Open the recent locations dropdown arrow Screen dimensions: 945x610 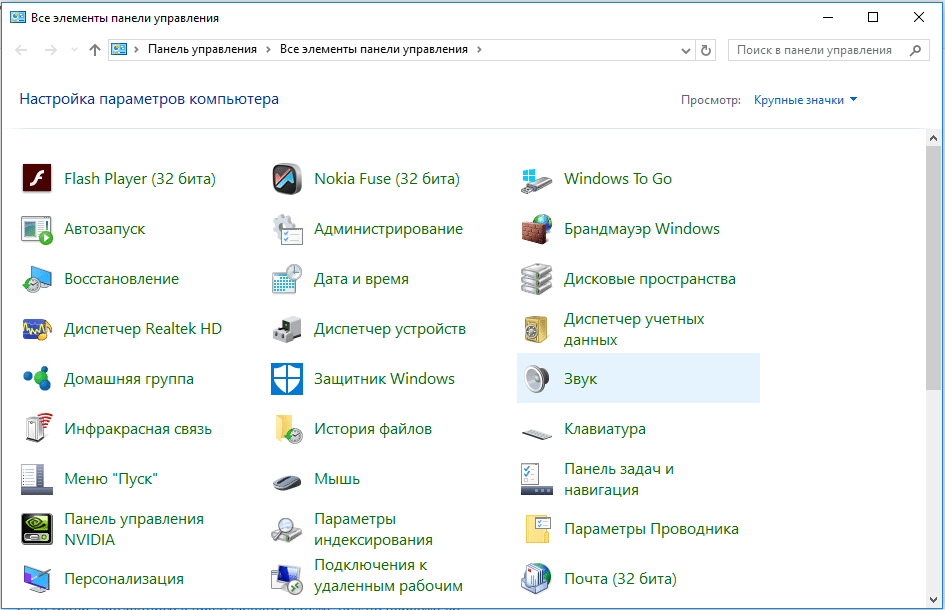(x=74, y=50)
